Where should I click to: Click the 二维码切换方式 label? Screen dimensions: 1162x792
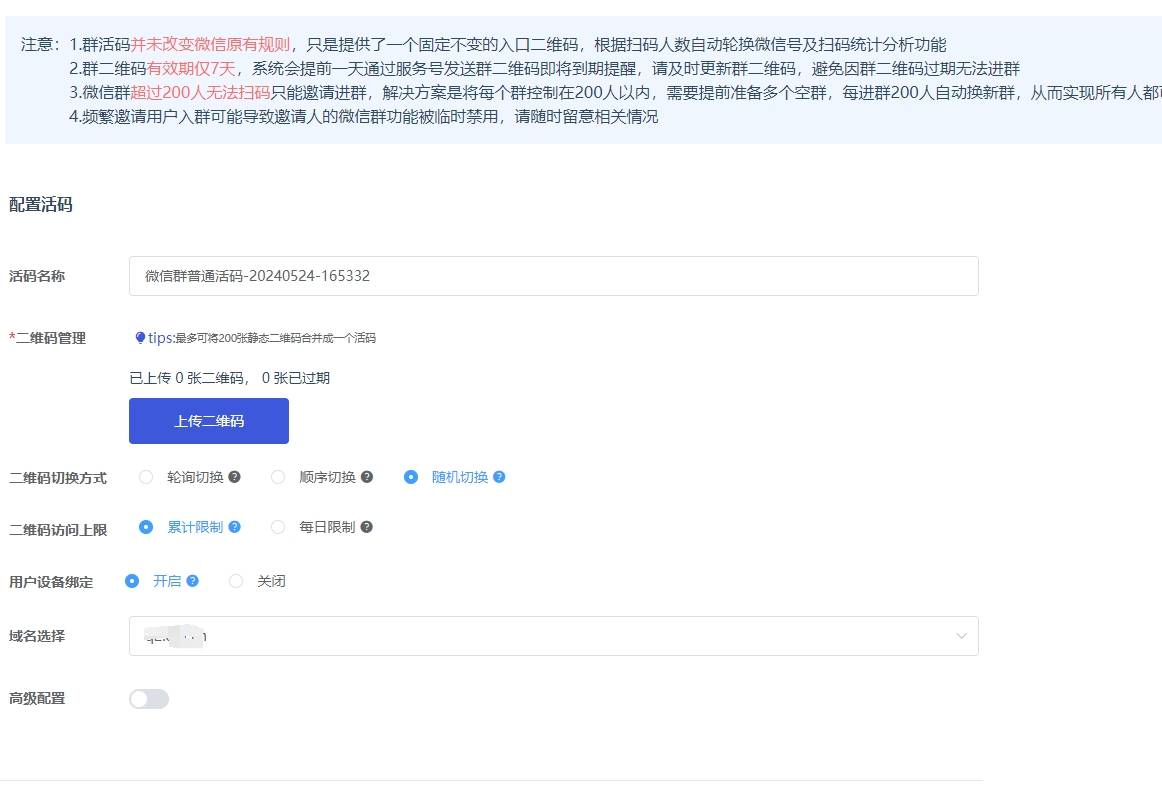[58, 478]
